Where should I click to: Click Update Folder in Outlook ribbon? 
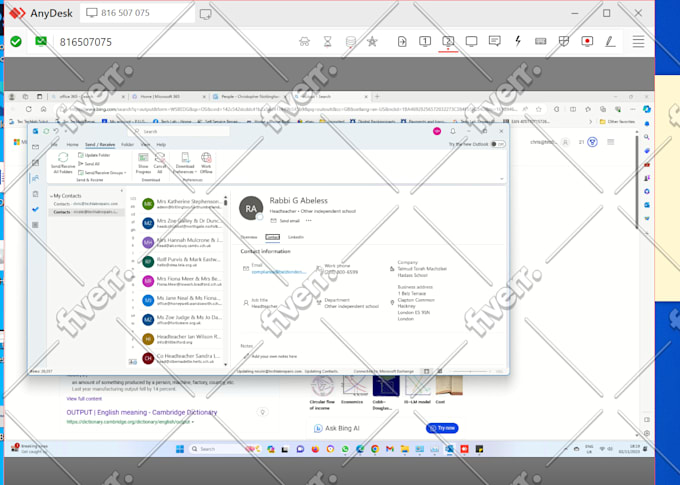pos(94,155)
